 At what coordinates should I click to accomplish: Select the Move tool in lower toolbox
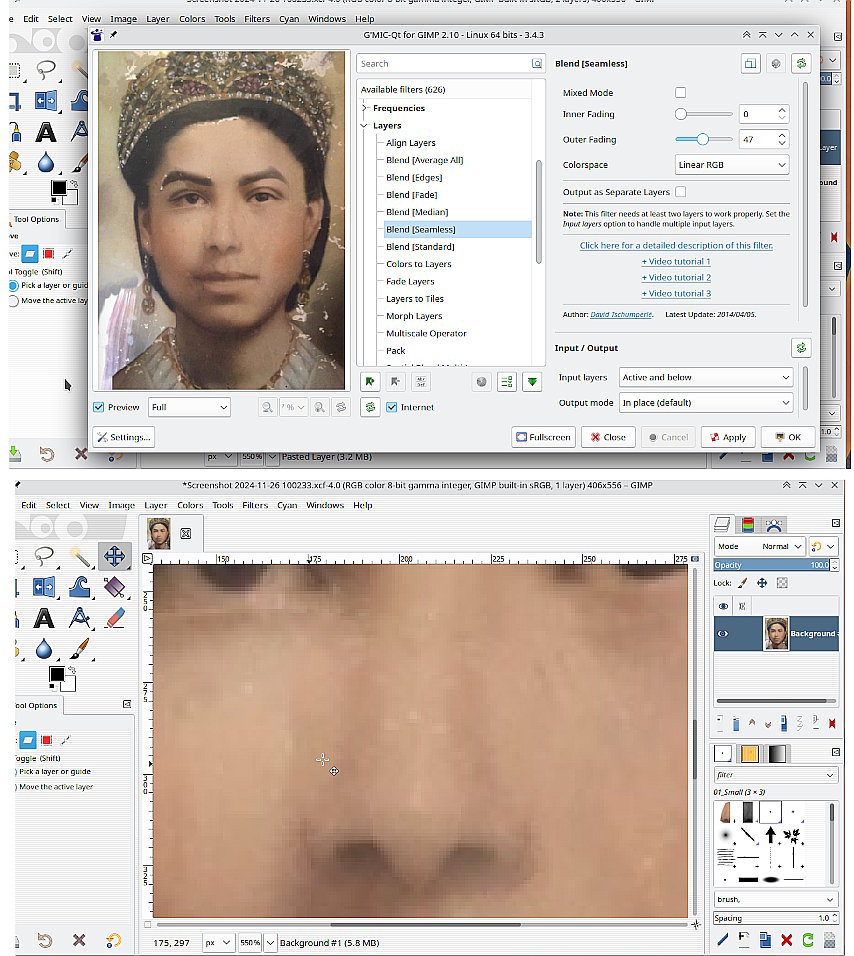(x=114, y=556)
